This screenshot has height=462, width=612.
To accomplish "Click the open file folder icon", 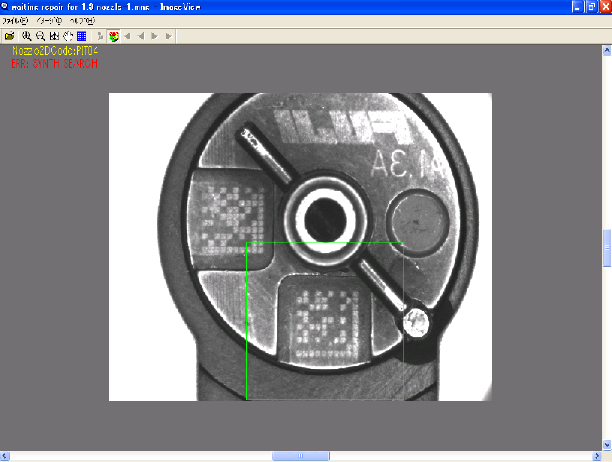I will click(x=9, y=36).
